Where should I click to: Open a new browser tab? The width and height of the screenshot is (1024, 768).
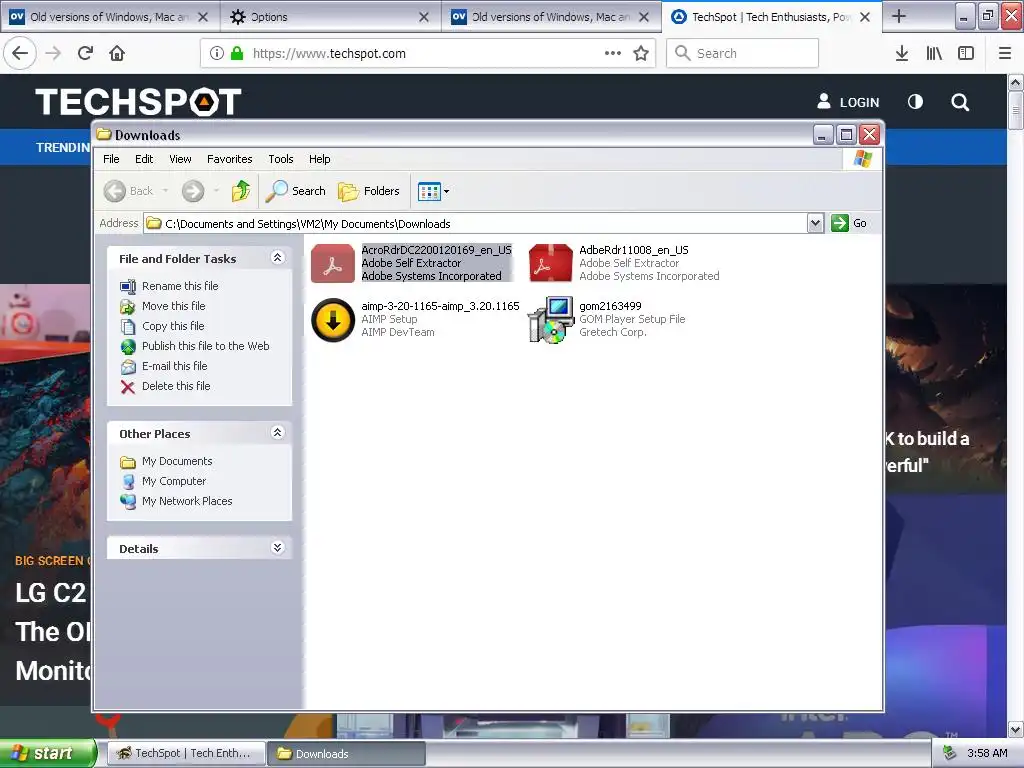(899, 16)
